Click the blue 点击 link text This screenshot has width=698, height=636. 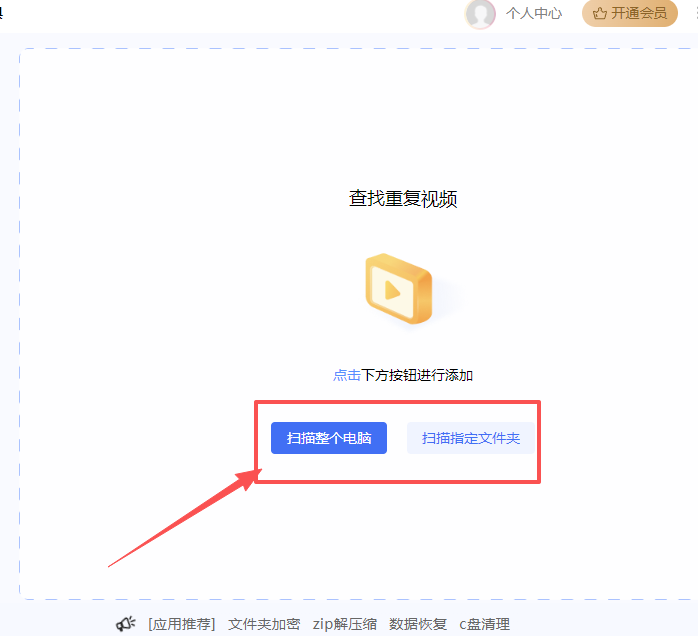pos(347,376)
